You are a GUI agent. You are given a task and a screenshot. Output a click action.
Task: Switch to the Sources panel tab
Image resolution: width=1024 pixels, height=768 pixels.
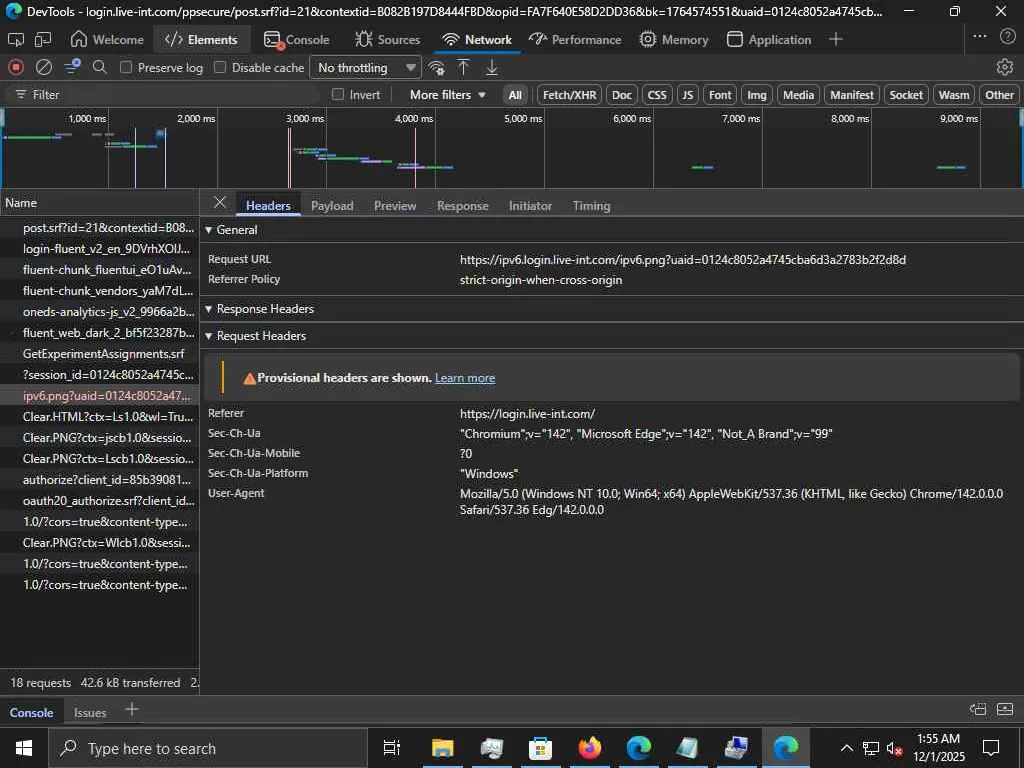[387, 40]
